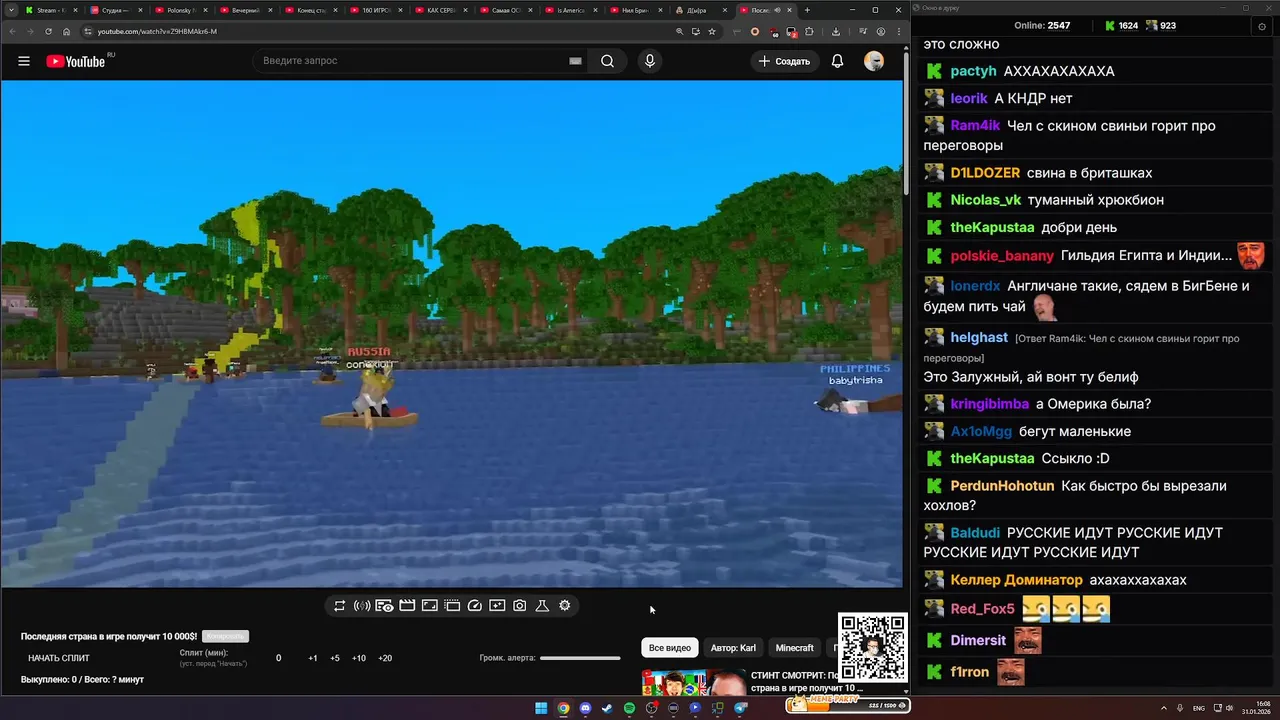
Task: Click username D1LDOZER in chat
Action: pos(985,173)
